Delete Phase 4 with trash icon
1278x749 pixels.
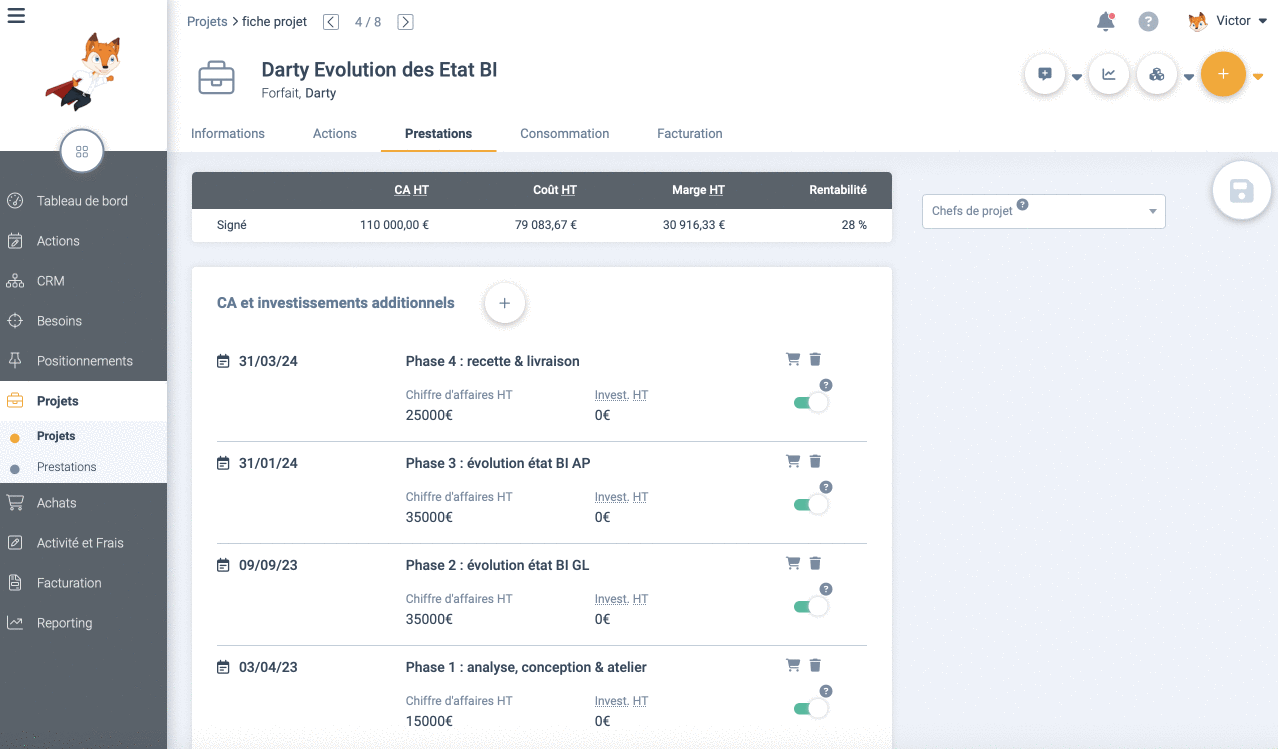[815, 359]
